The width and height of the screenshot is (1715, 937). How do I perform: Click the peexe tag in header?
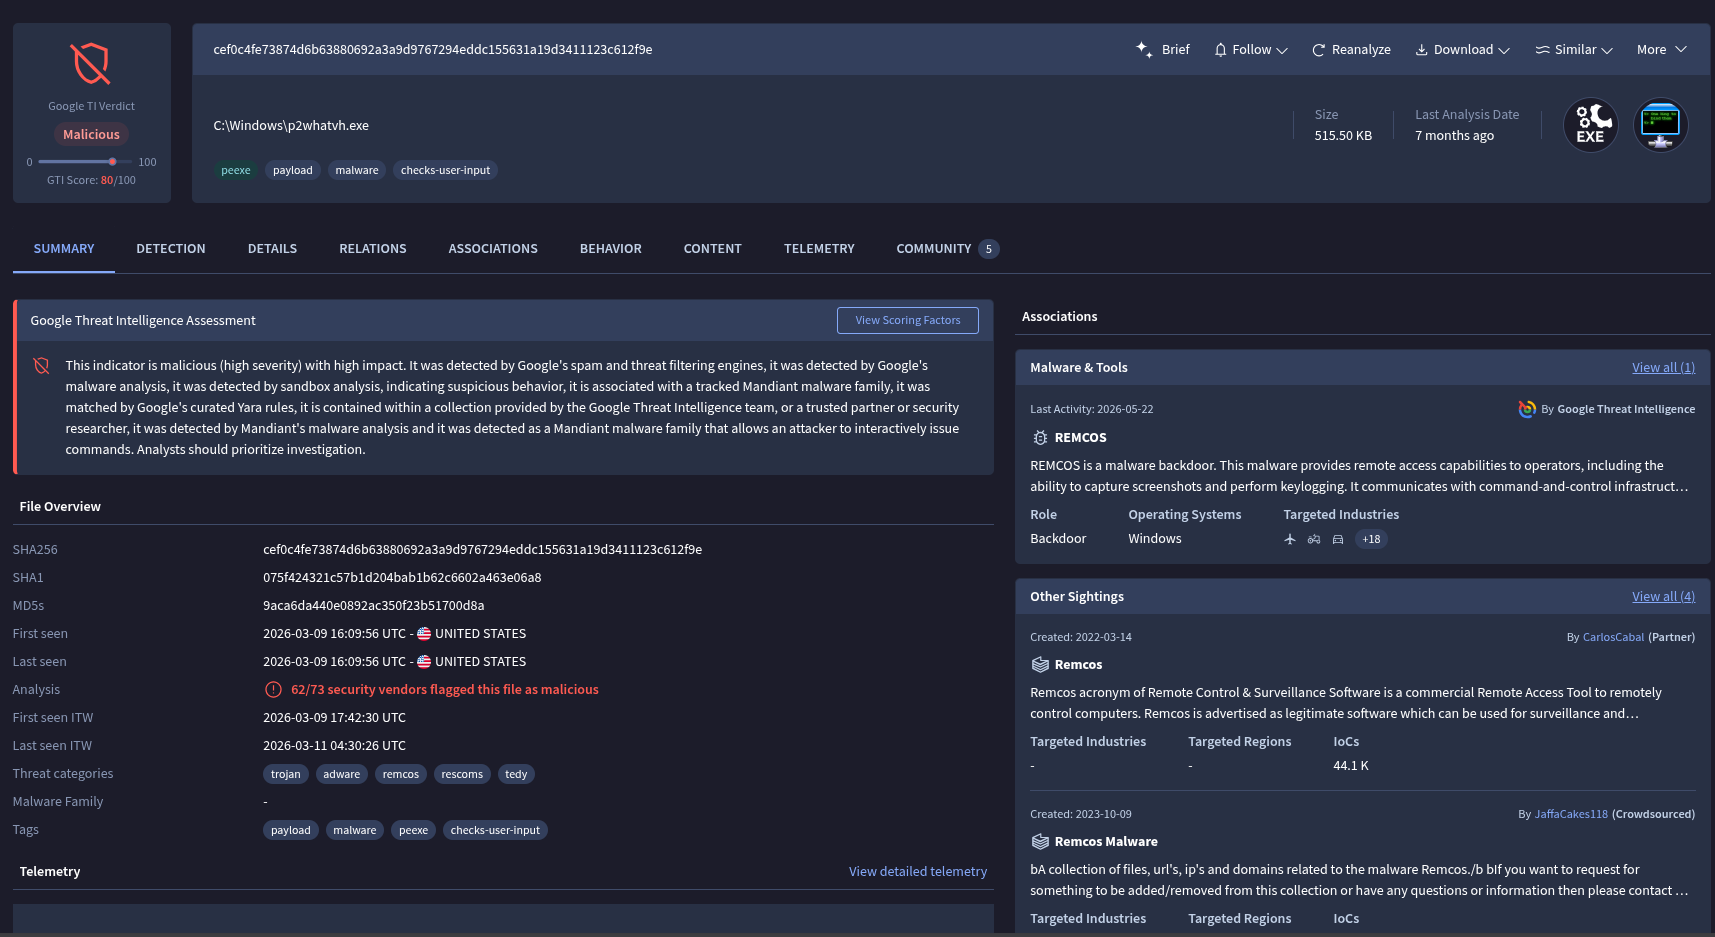pyautogui.click(x=236, y=171)
